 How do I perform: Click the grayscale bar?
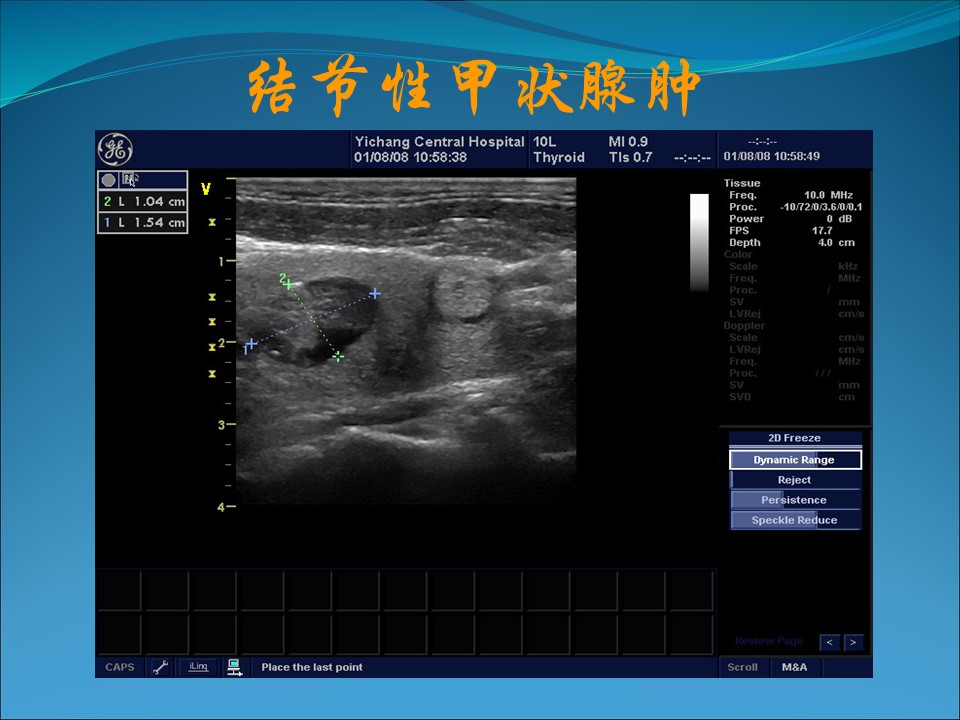[699, 243]
